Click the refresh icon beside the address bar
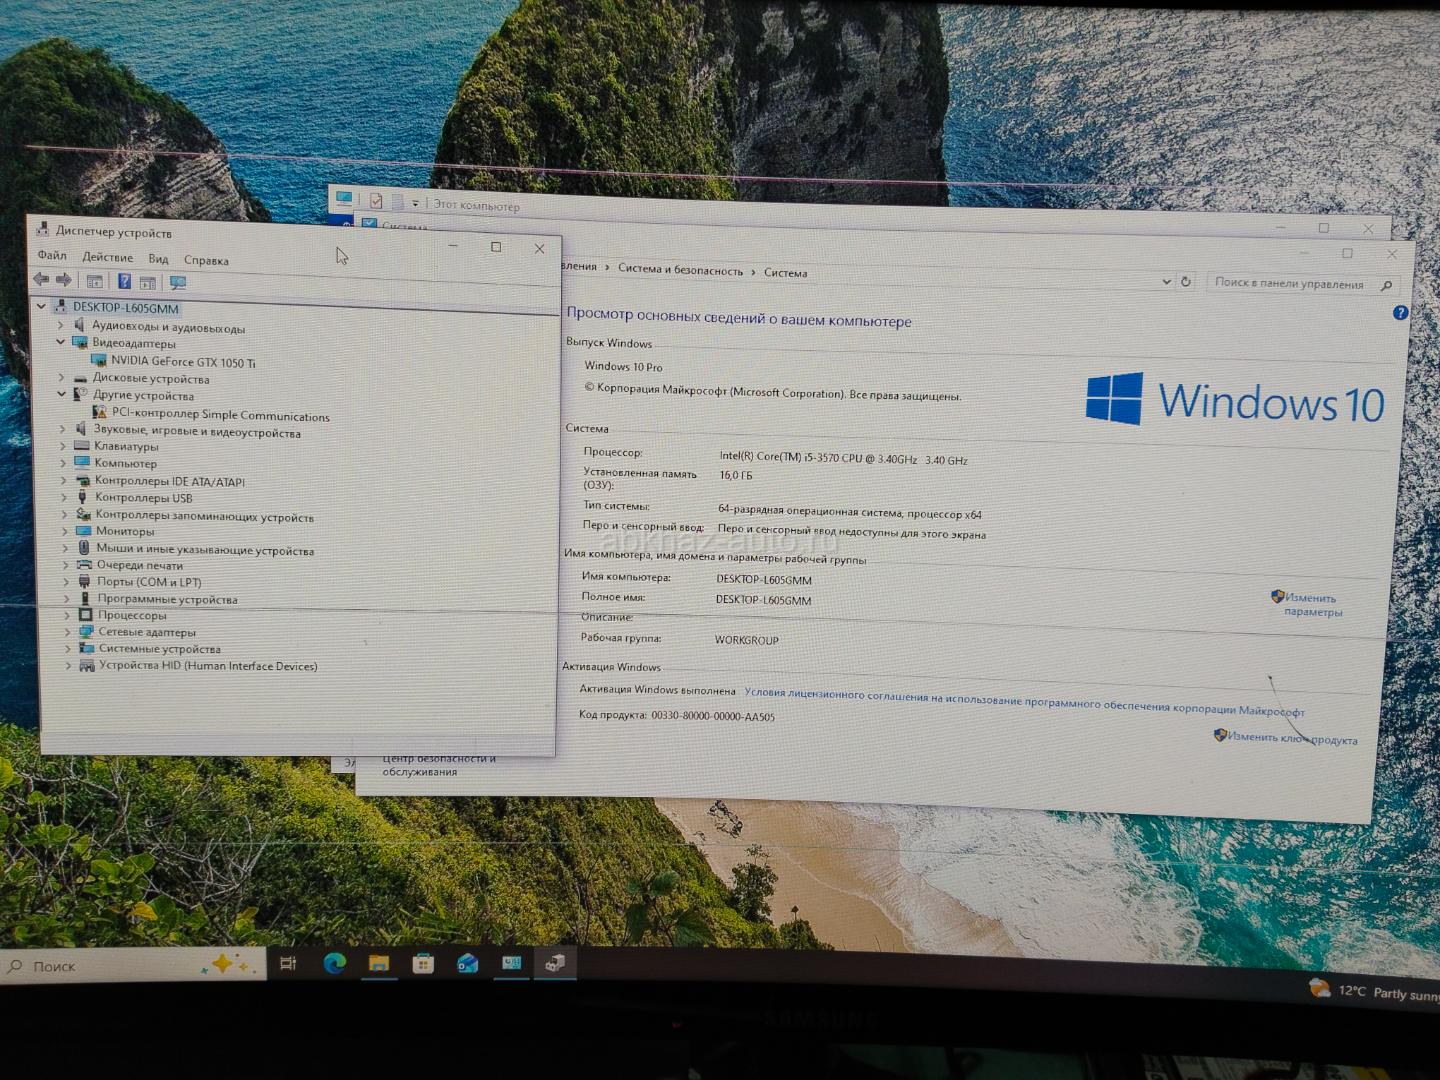Viewport: 1440px width, 1080px height. point(1186,282)
